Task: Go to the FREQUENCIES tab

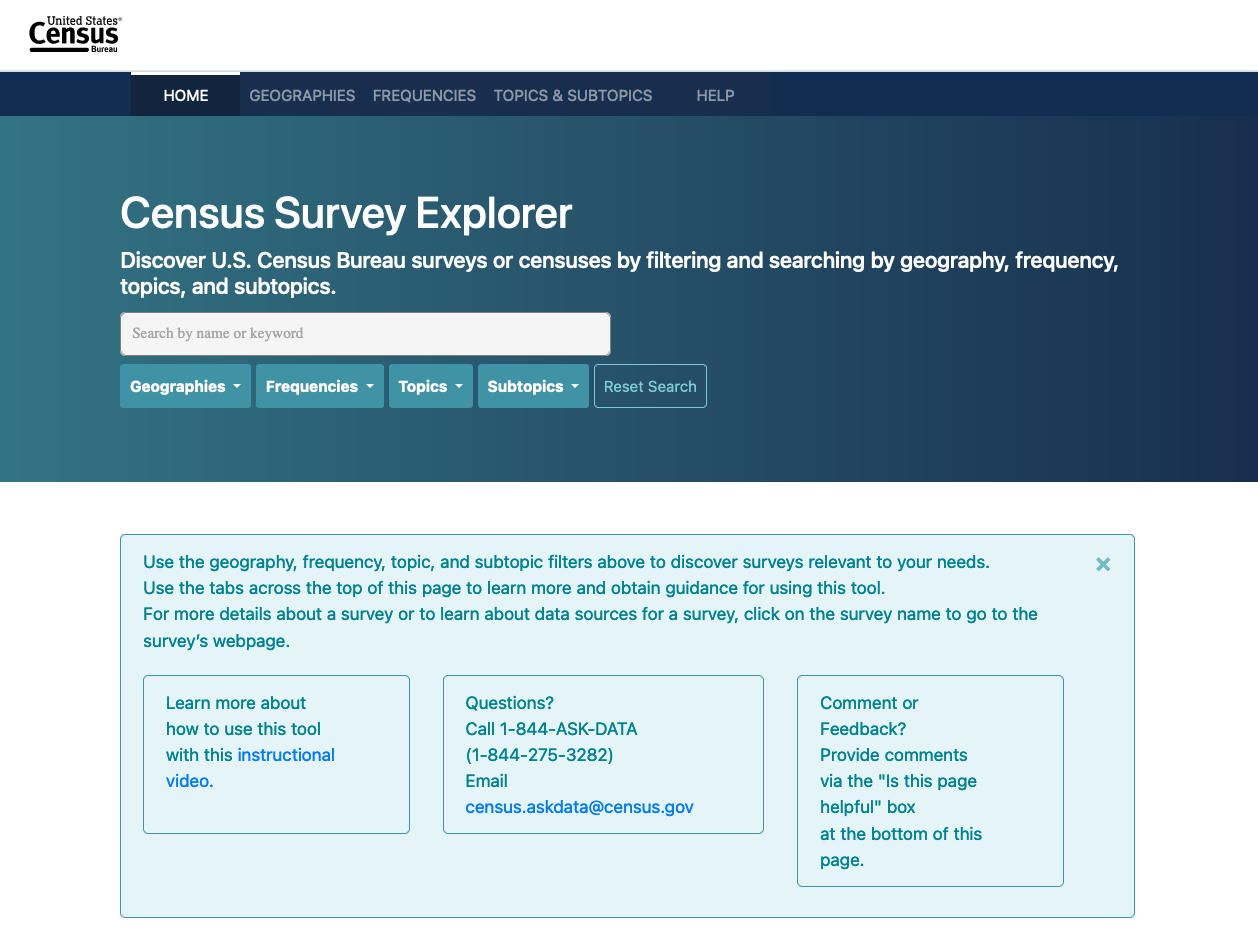Action: [x=424, y=96]
